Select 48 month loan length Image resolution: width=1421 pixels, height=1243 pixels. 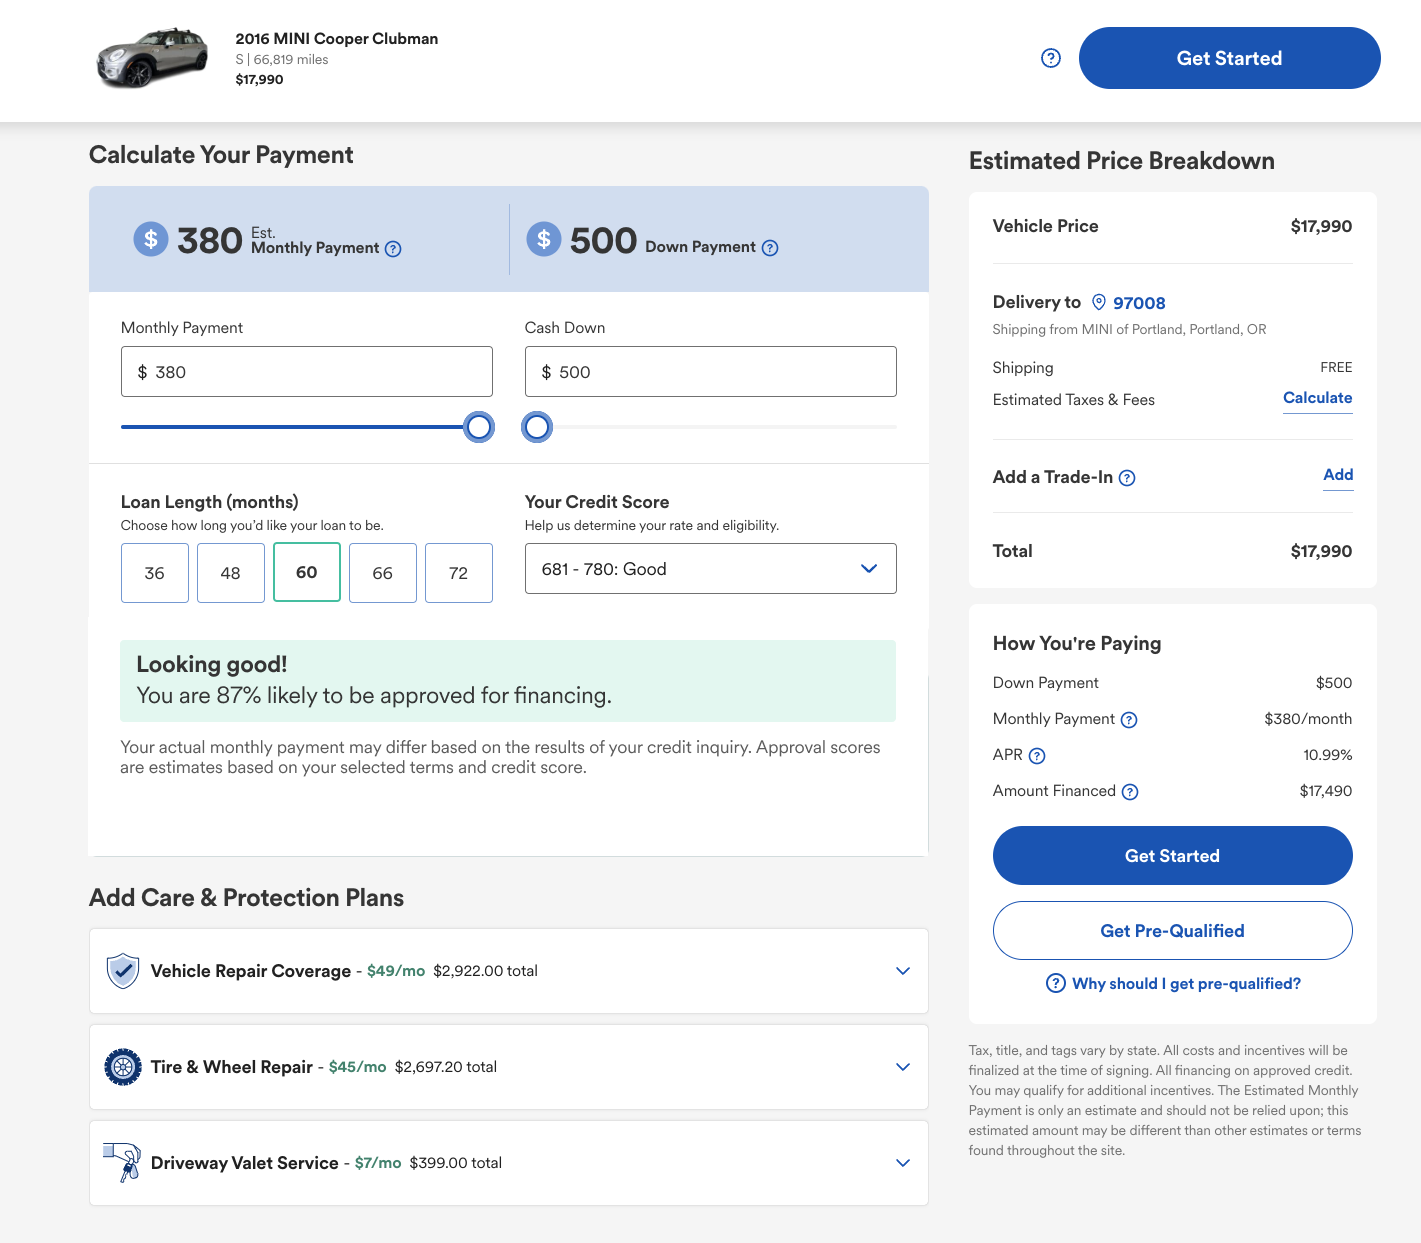point(231,573)
